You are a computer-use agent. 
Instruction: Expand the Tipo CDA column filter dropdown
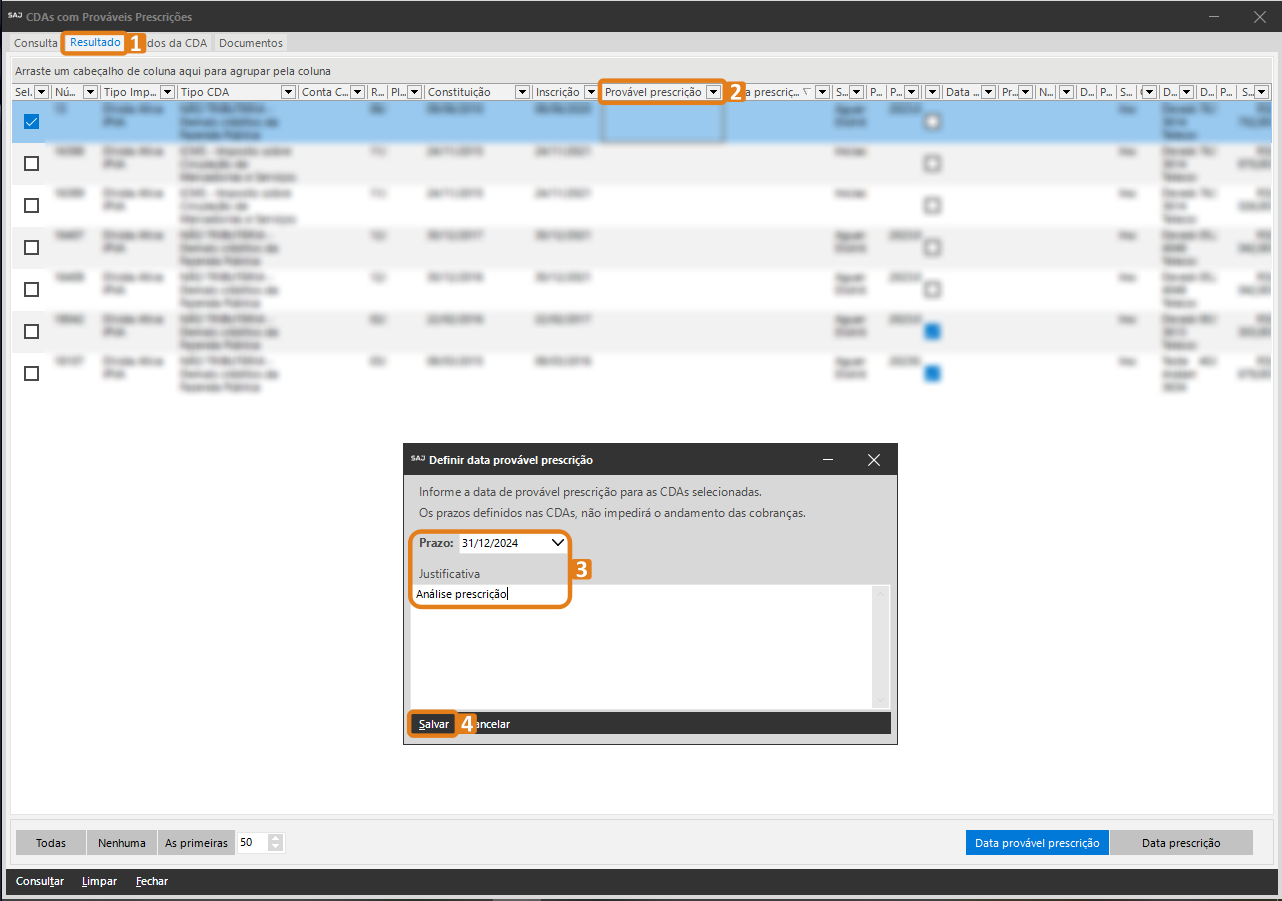[288, 92]
